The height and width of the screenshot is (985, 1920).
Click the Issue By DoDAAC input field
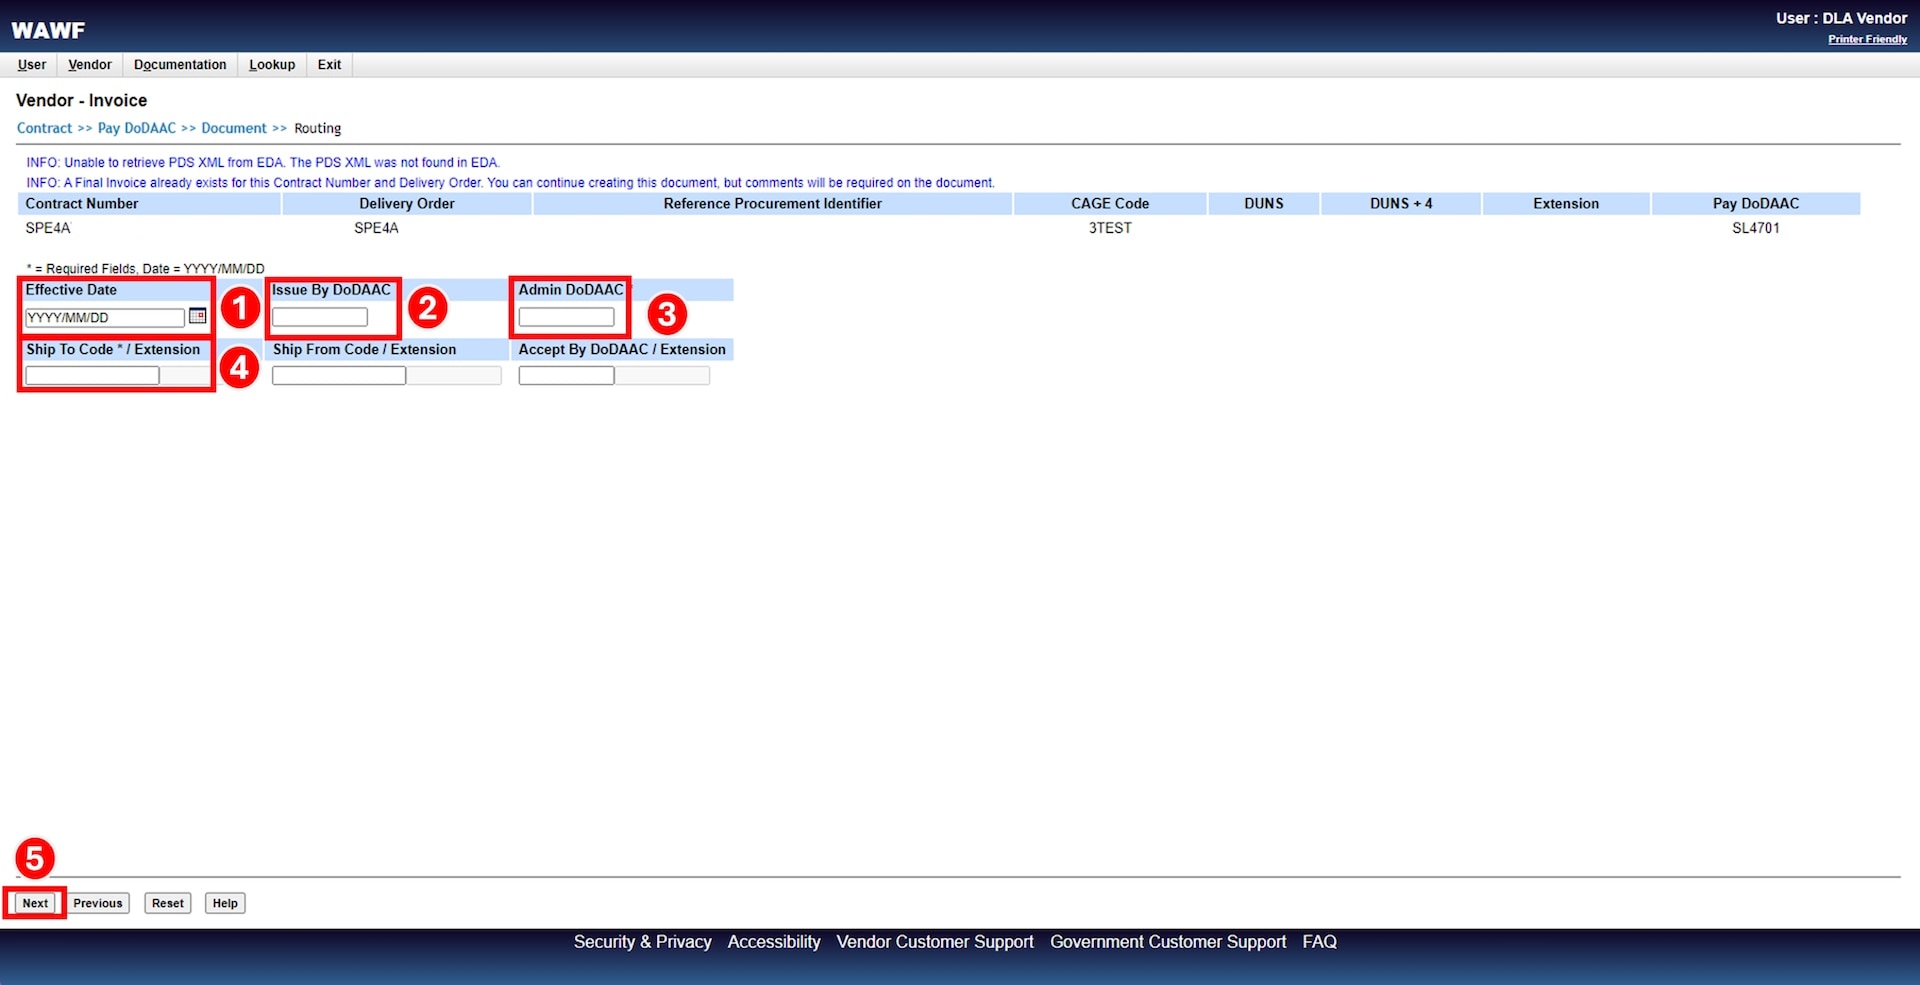tap(320, 317)
